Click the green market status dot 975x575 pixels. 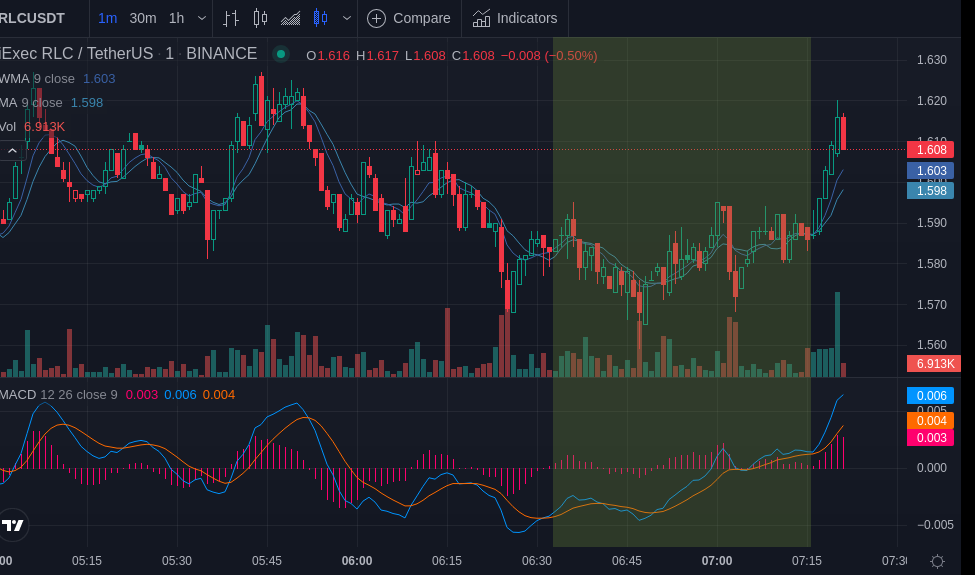pyautogui.click(x=281, y=54)
